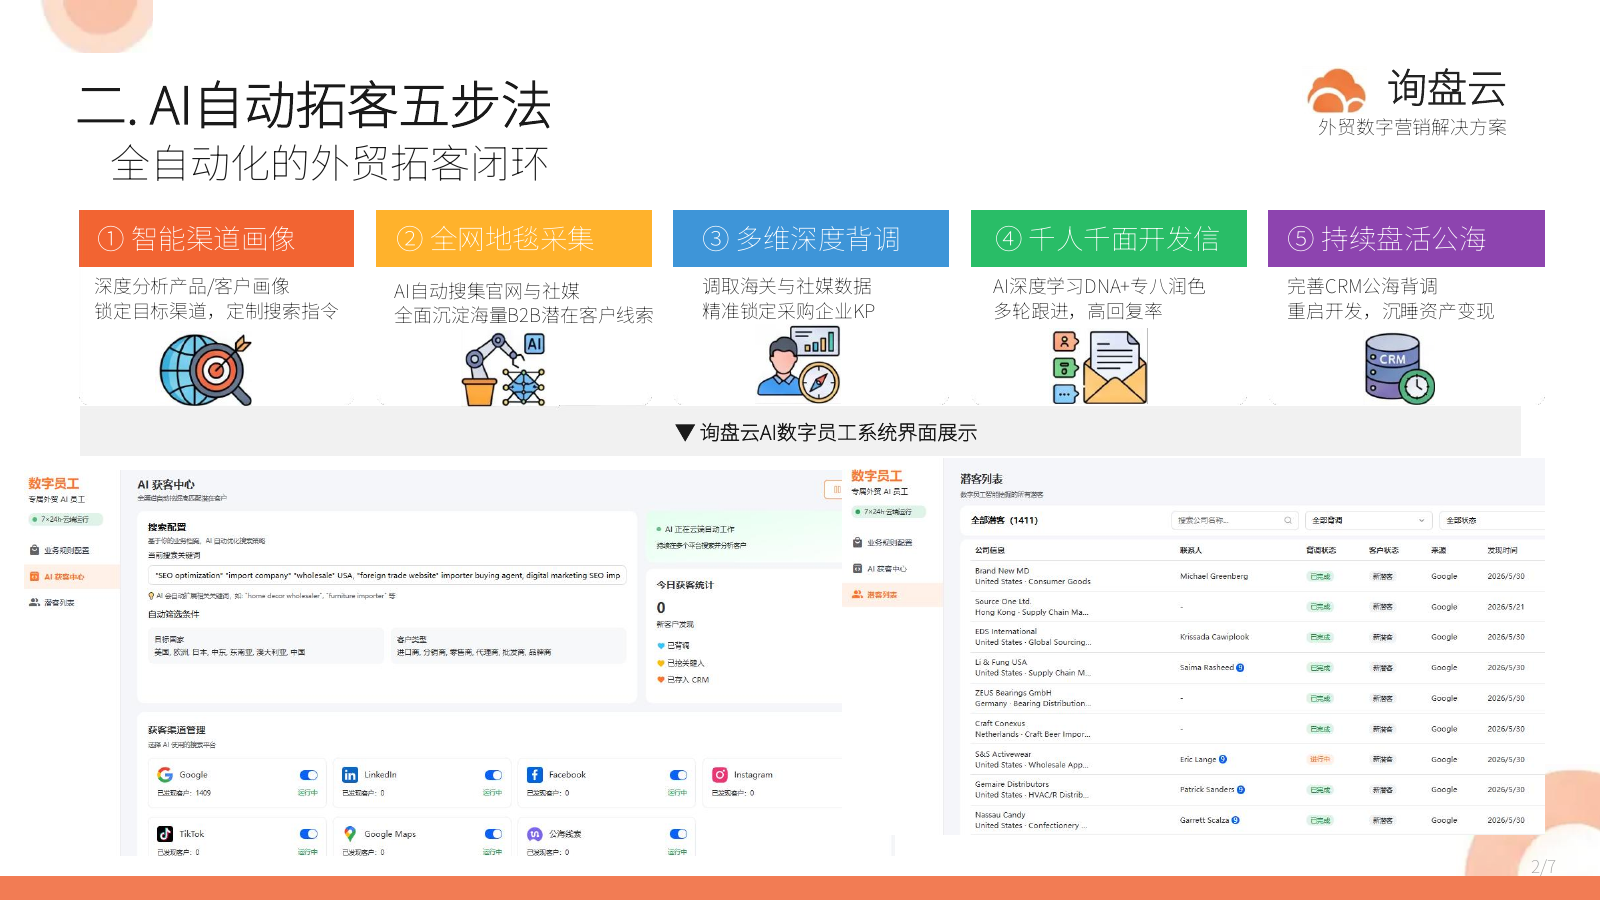1600x900 pixels.
Task: Toggle off the Google channel switch
Action: [x=309, y=775]
